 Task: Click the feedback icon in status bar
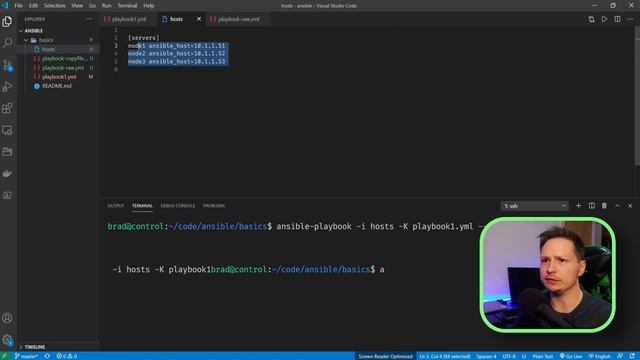coord(620,356)
